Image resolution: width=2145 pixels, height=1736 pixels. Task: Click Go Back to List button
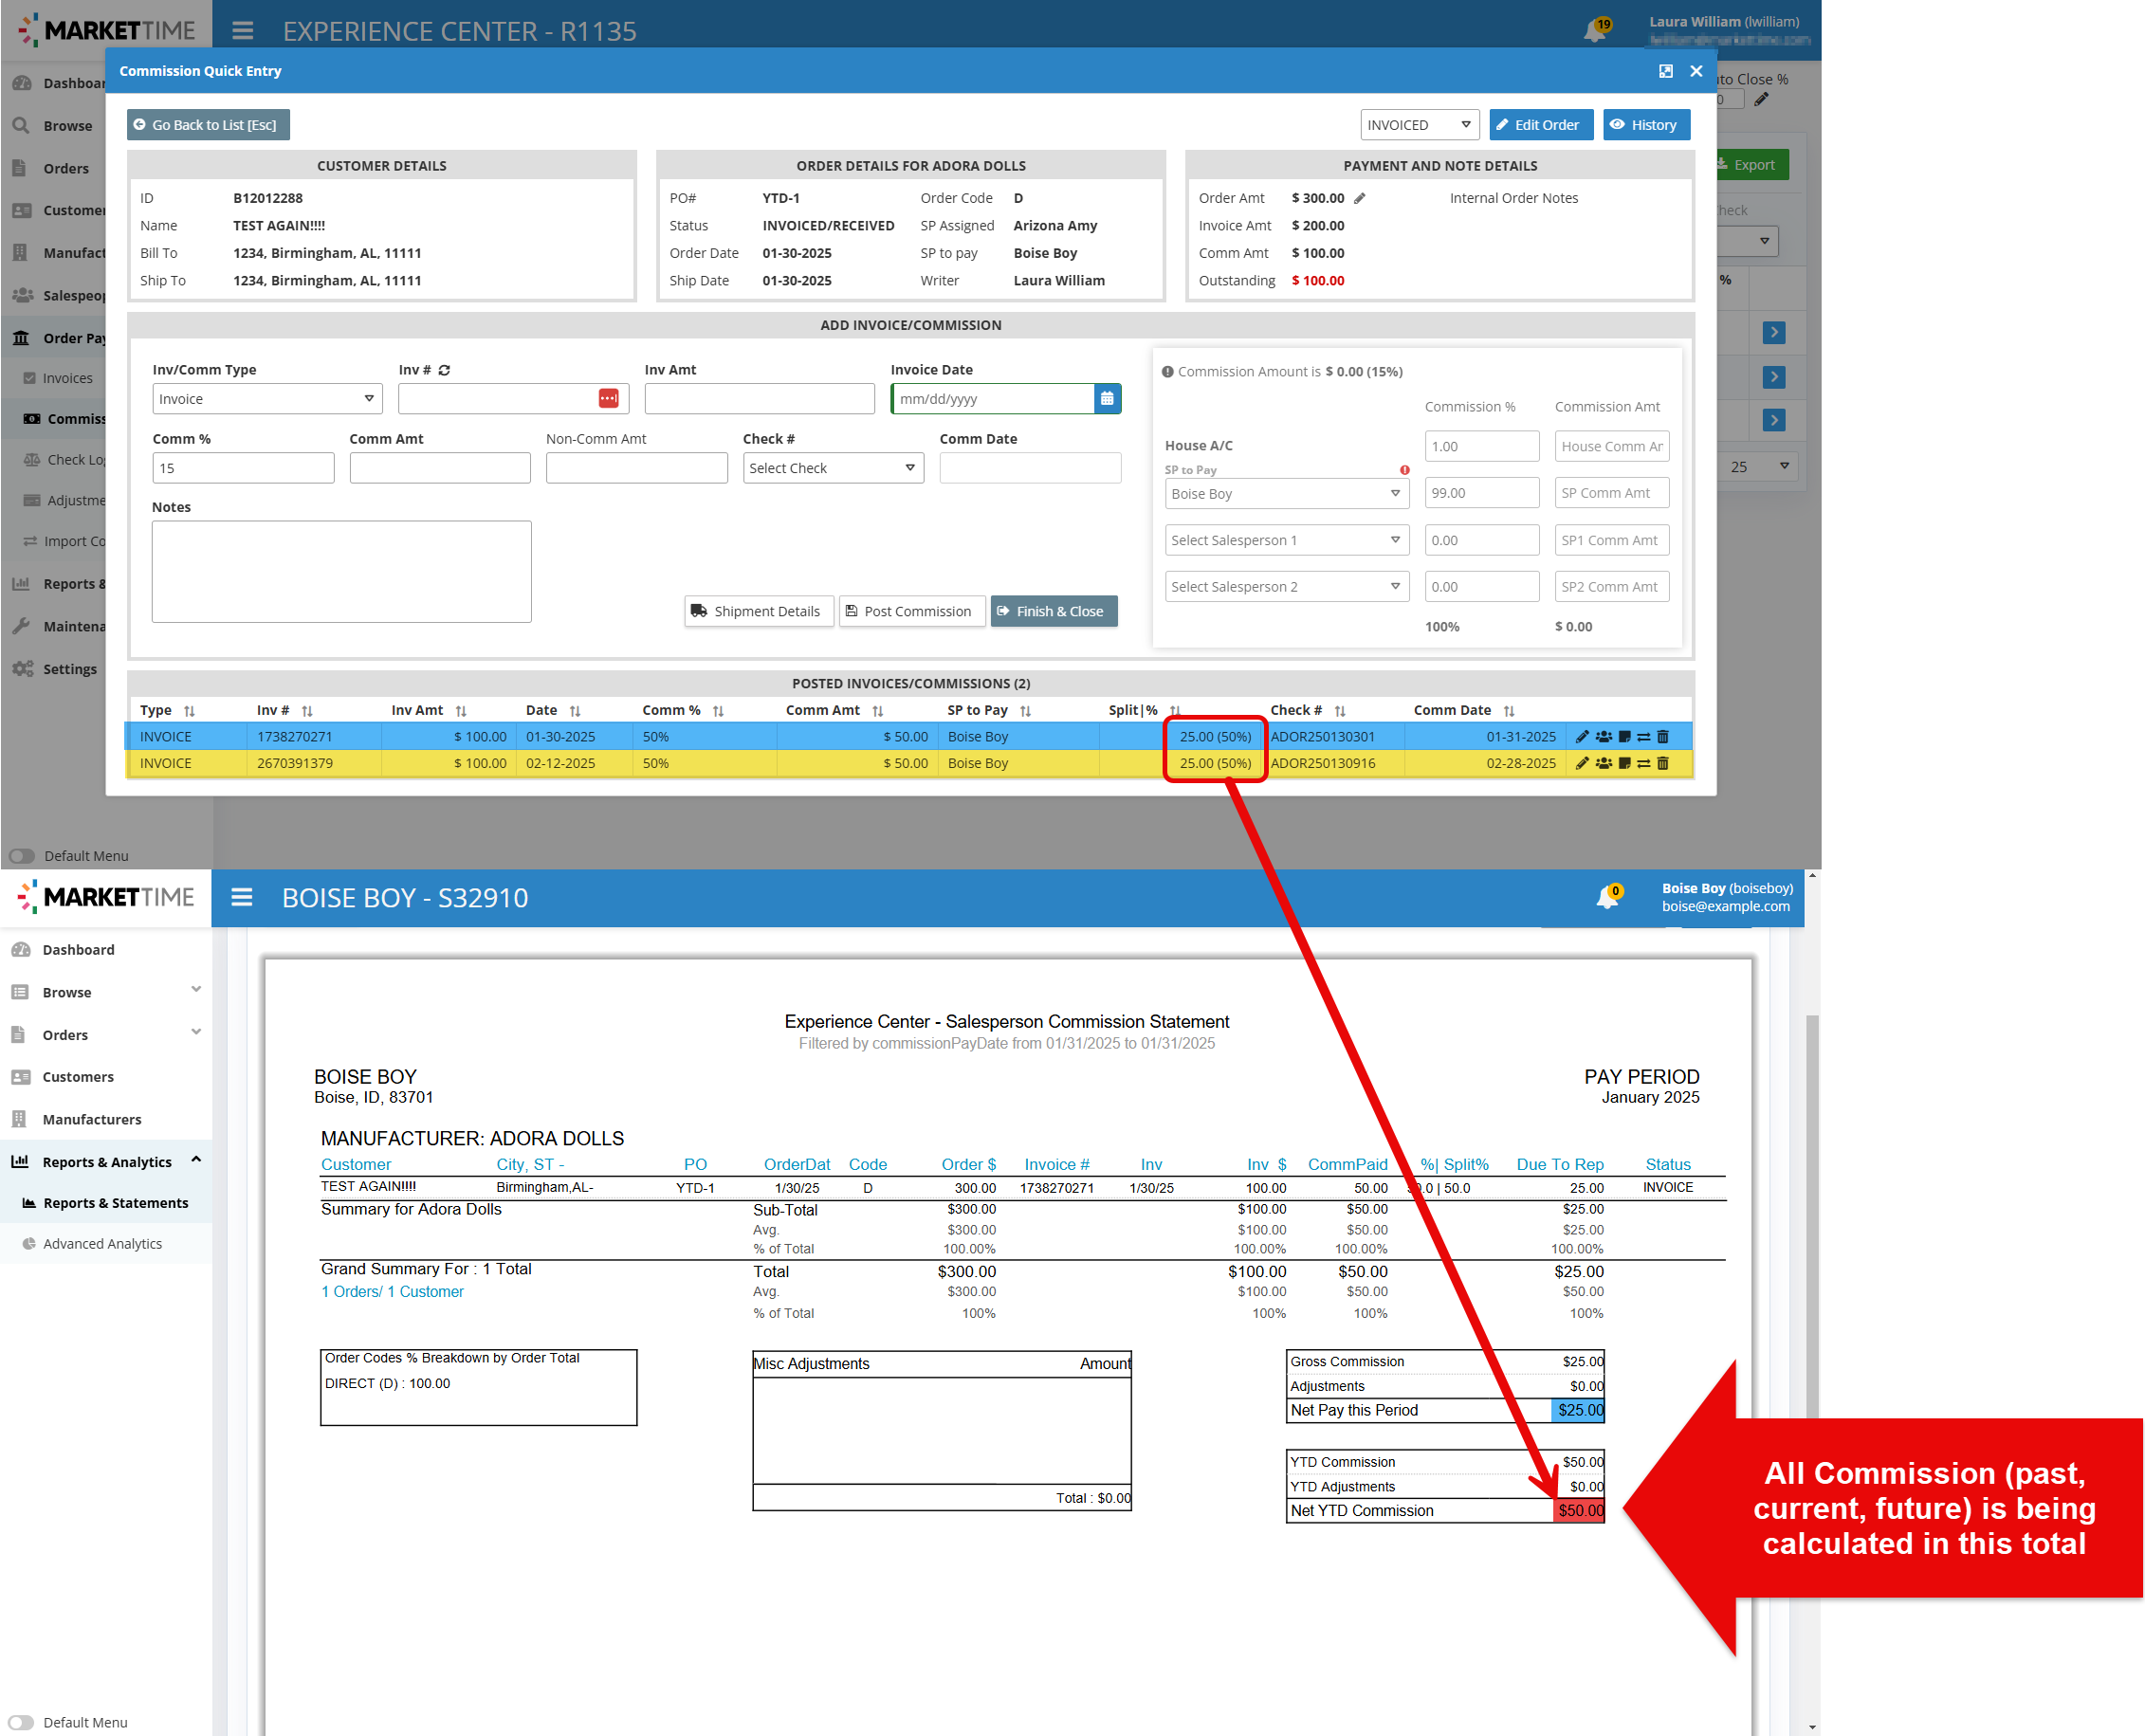tap(208, 125)
